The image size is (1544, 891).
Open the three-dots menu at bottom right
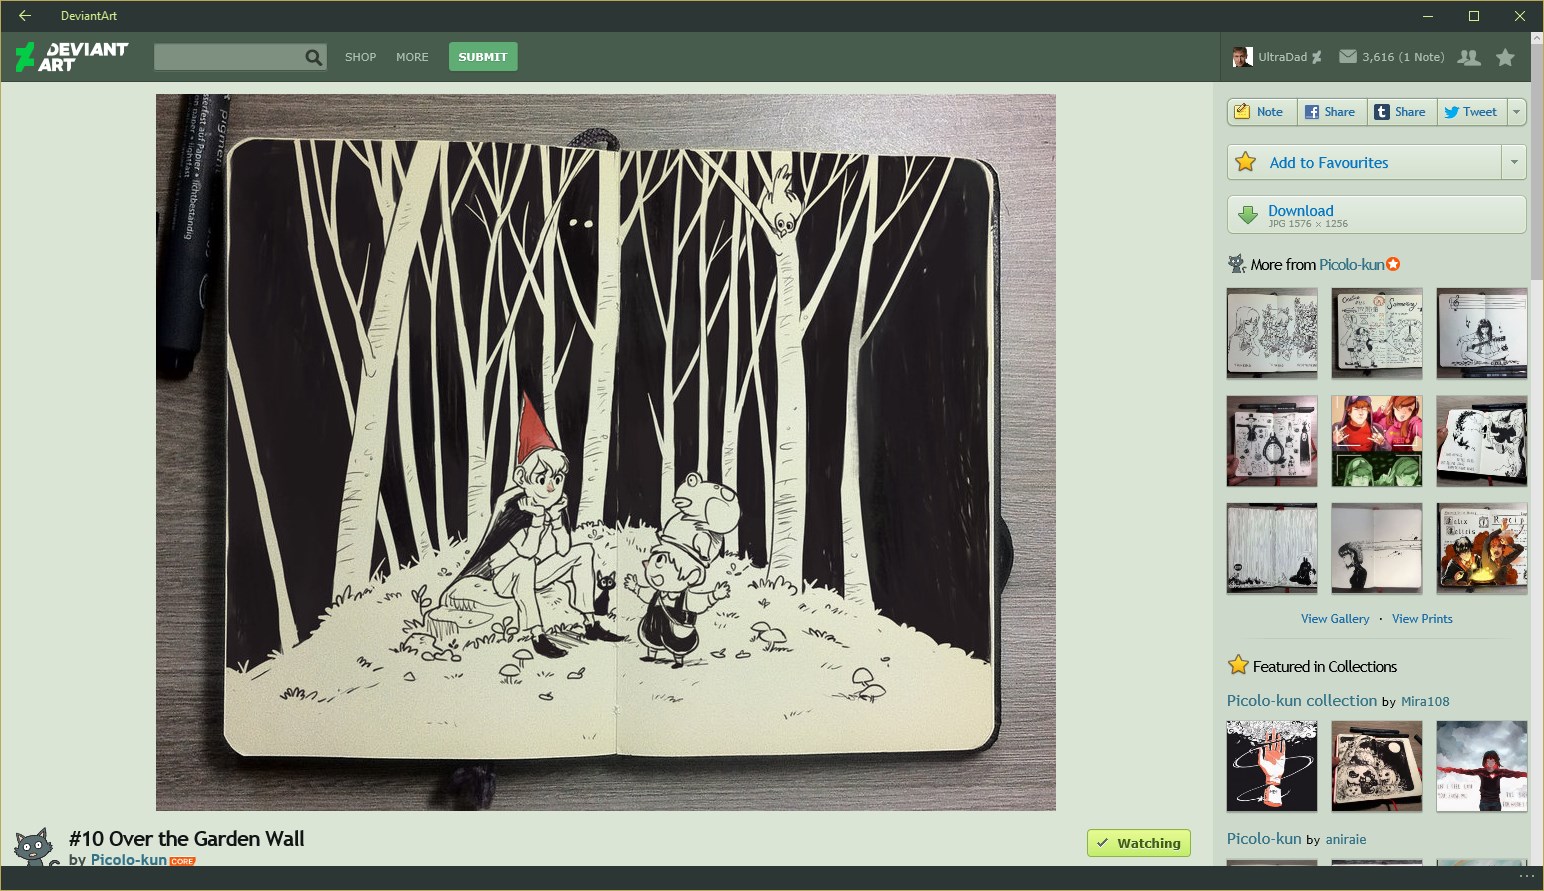point(1526,877)
